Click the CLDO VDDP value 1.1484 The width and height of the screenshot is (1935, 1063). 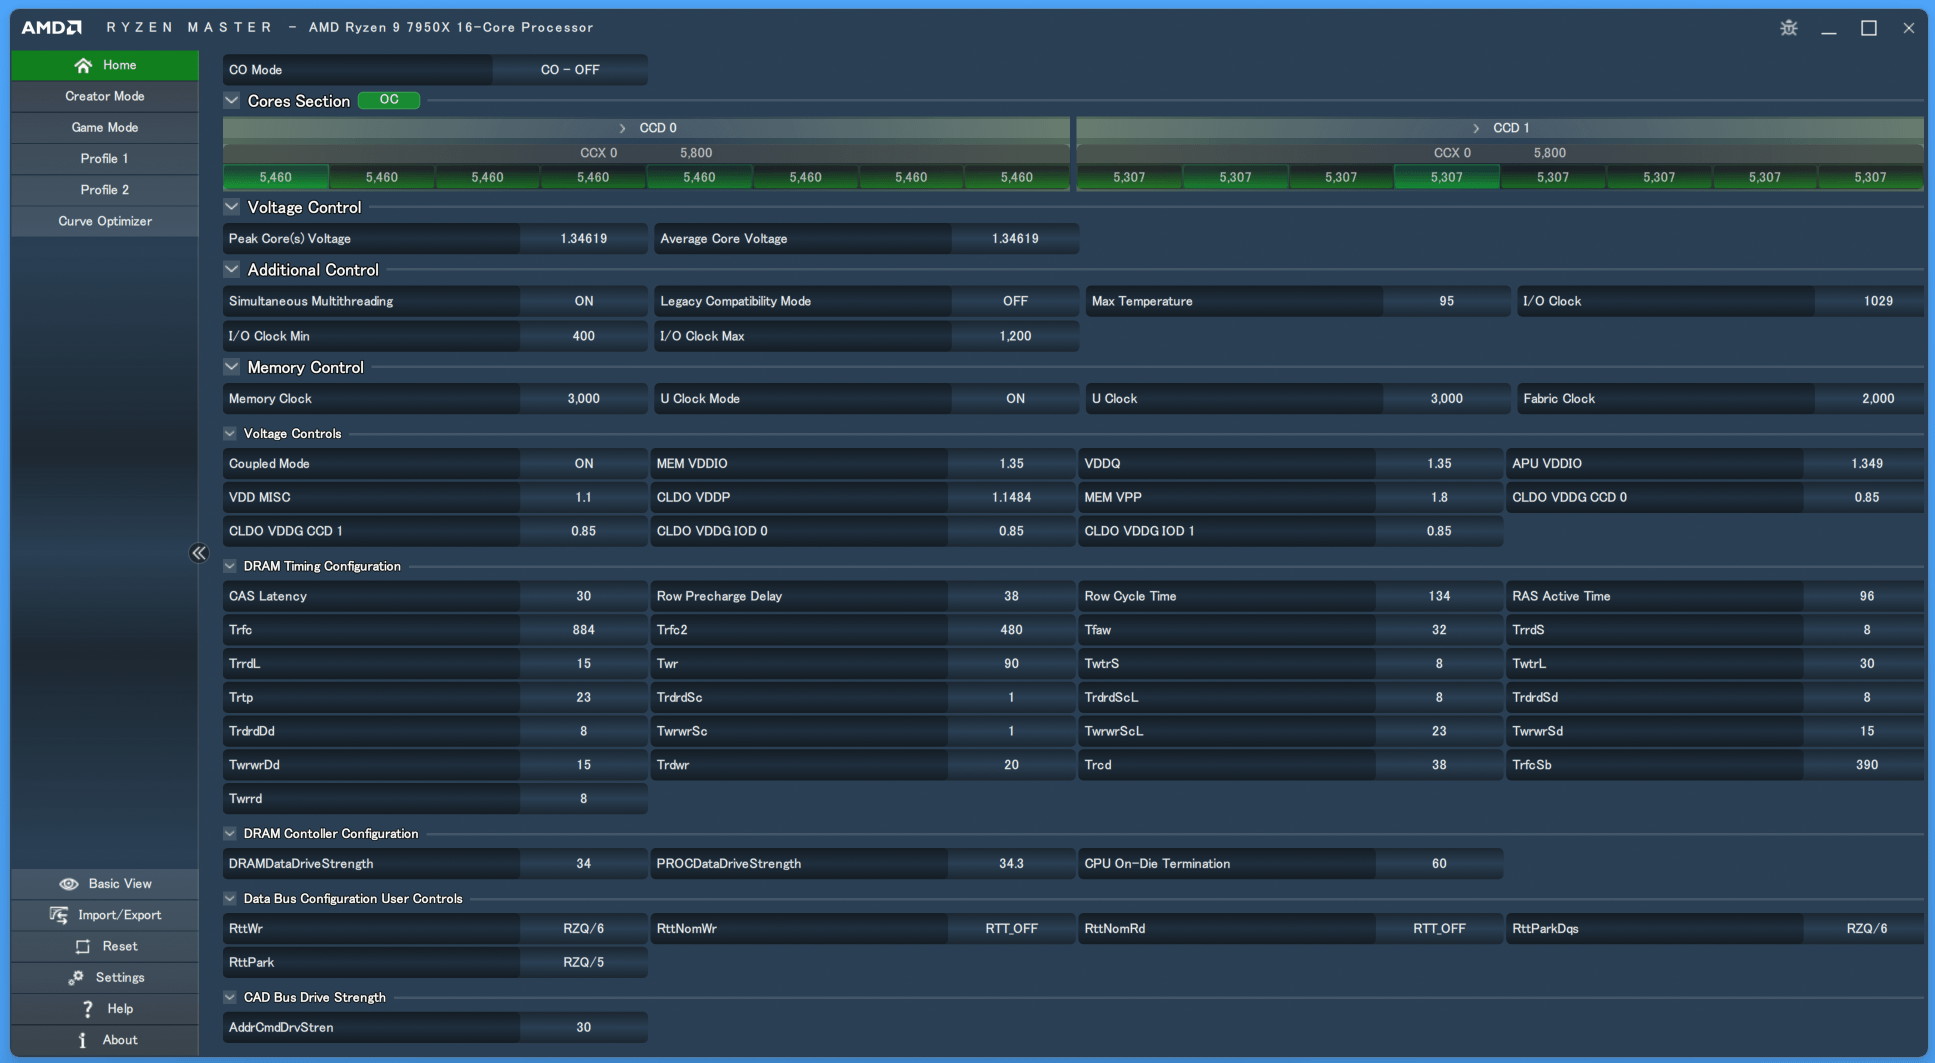[x=1011, y=497]
